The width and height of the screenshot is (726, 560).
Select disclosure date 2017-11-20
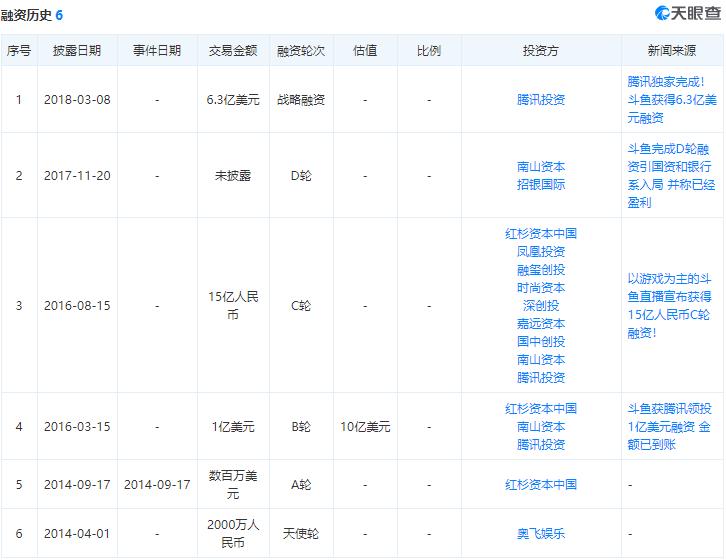pos(77,176)
